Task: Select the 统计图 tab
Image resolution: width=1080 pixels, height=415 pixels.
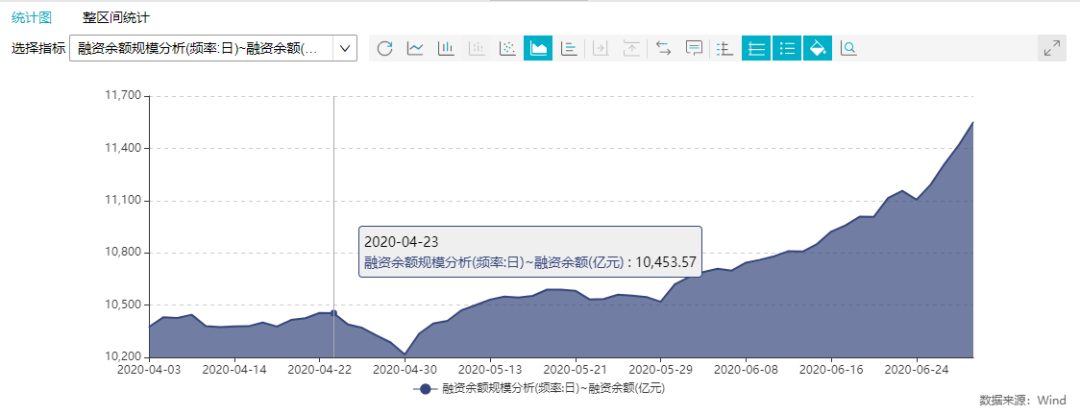Action: click(31, 18)
